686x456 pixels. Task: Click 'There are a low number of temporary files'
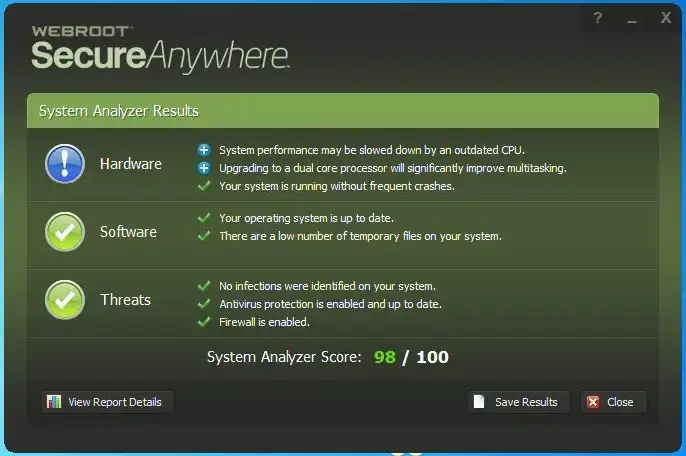360,236
